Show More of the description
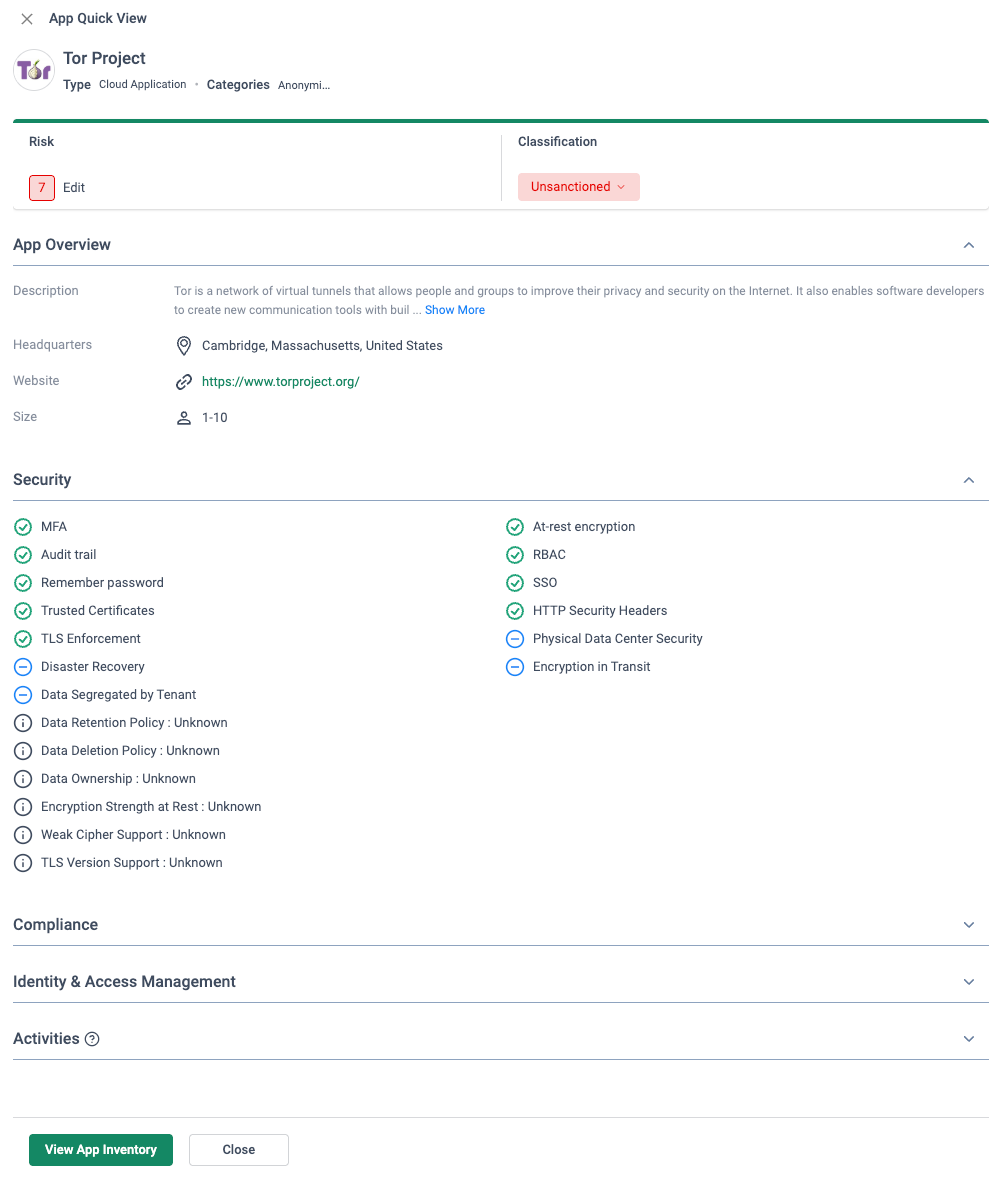The image size is (1001, 1180). click(x=455, y=310)
